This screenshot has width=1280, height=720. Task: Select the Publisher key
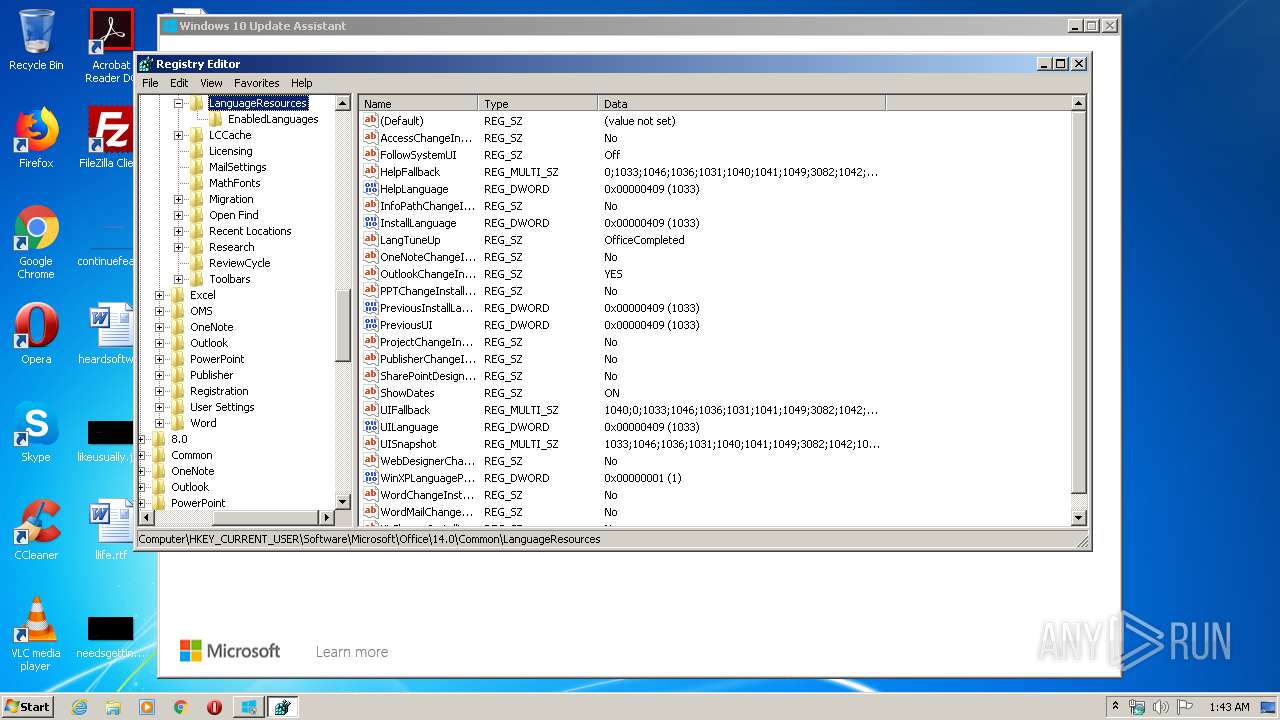[211, 375]
